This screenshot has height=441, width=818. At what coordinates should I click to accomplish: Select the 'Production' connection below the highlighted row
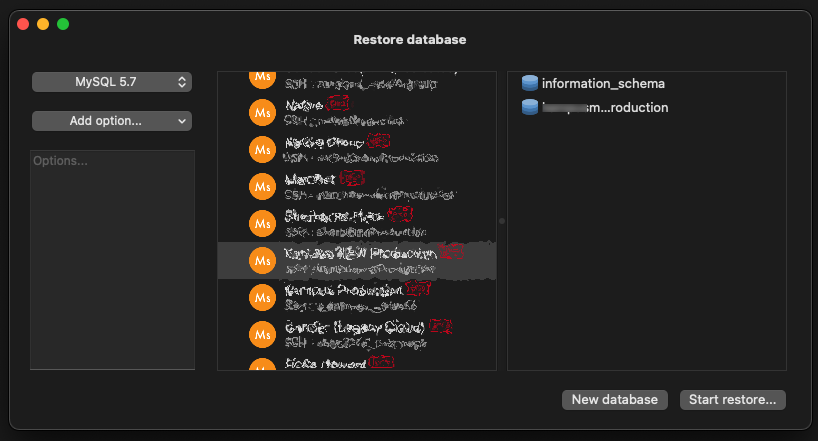click(357, 297)
